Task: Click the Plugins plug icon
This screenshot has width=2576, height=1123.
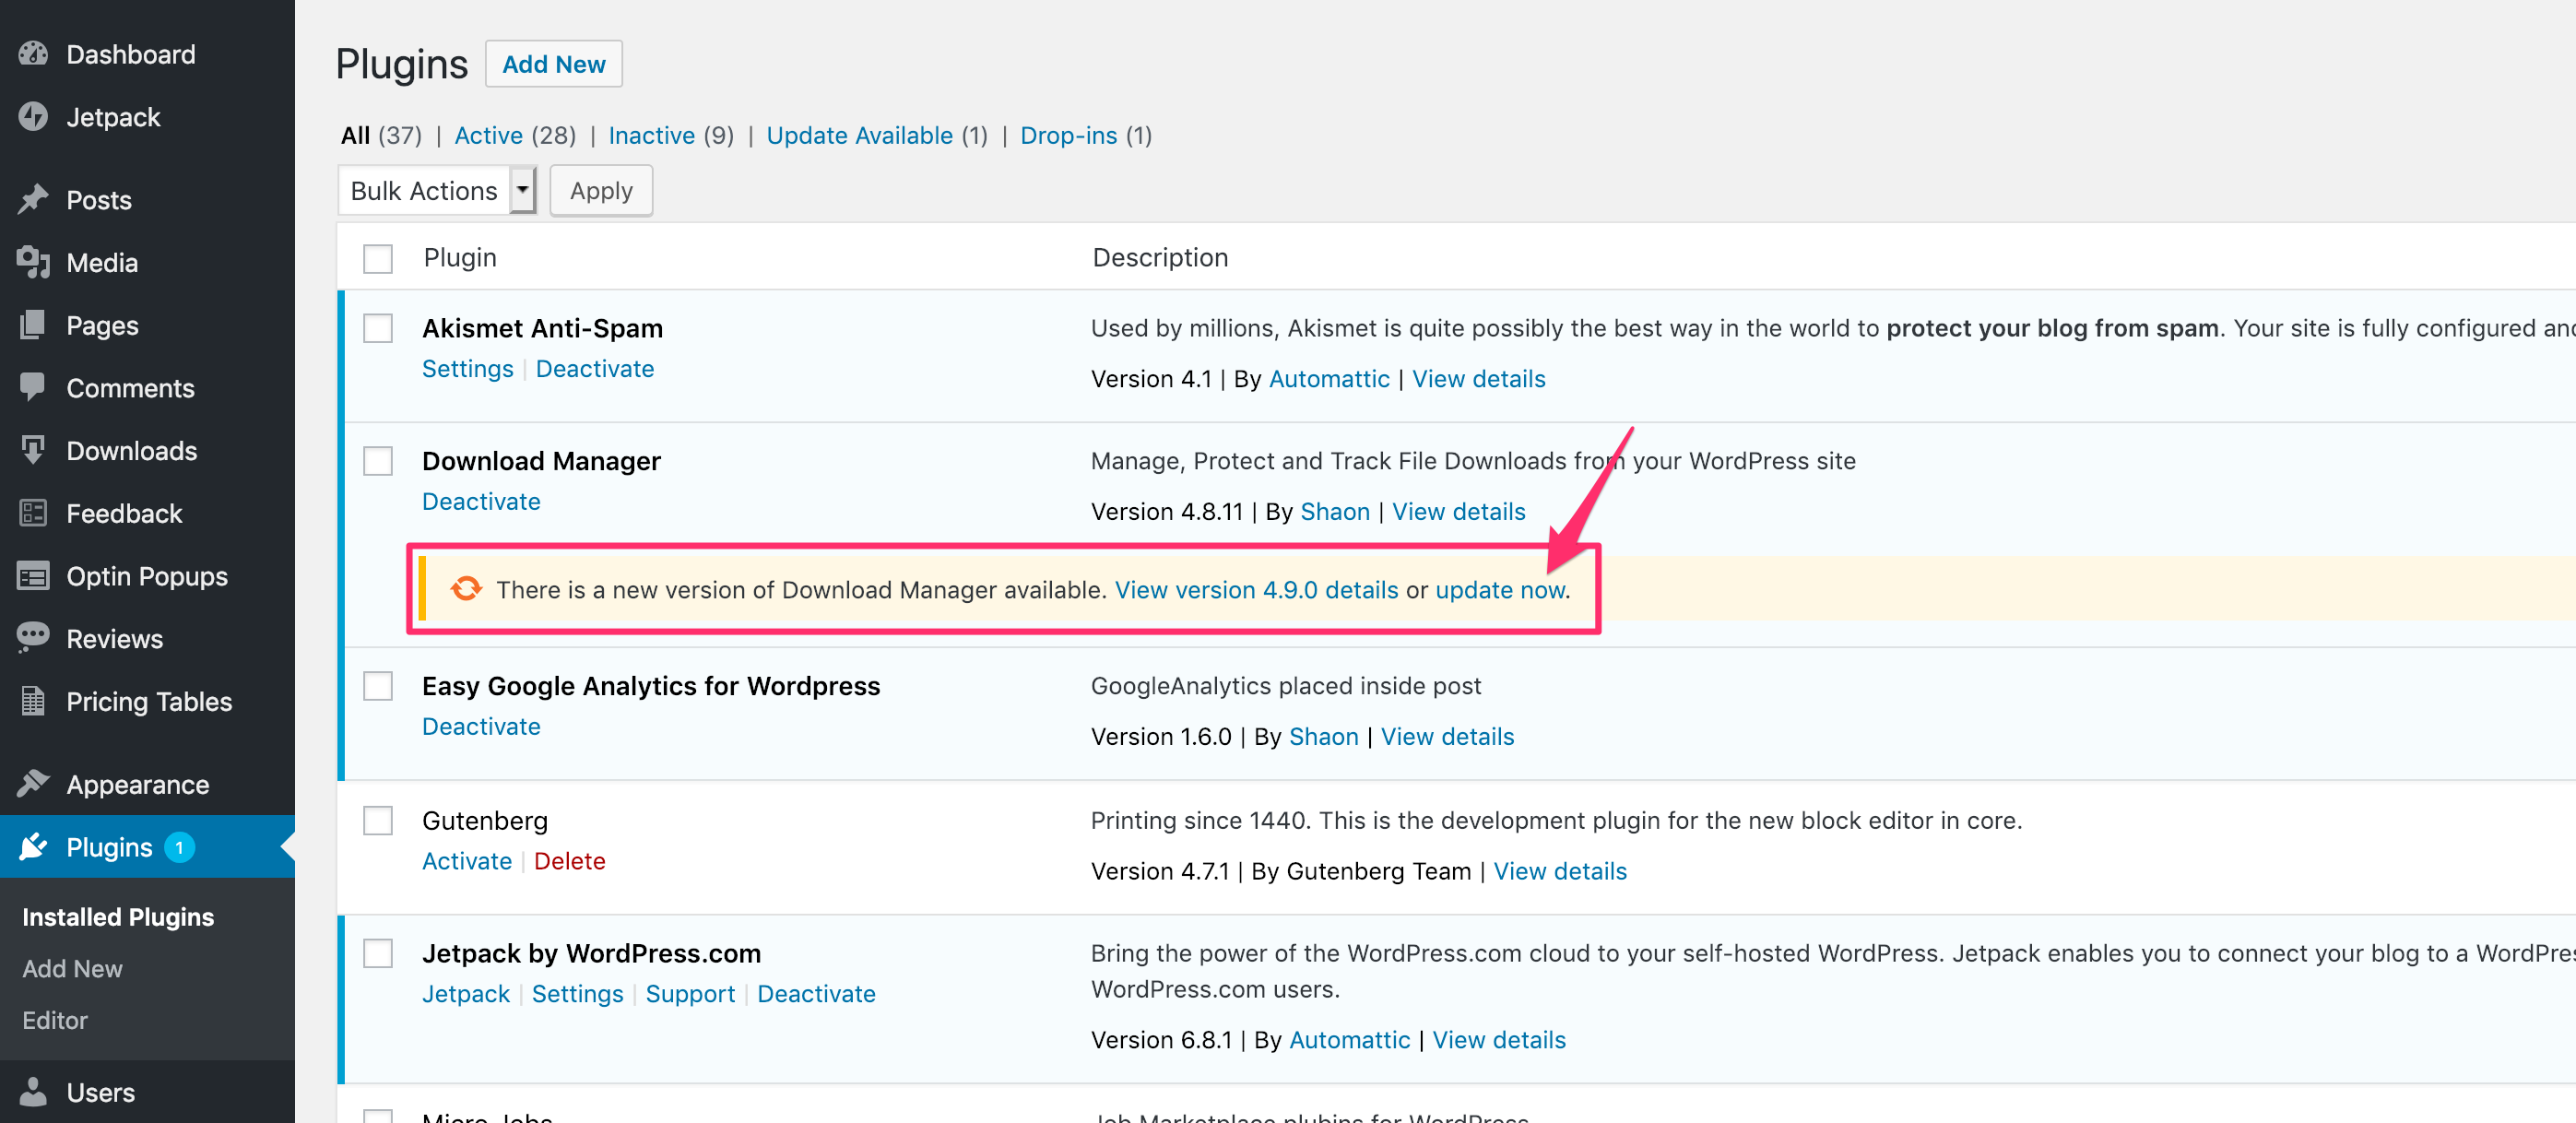Action: (x=33, y=847)
